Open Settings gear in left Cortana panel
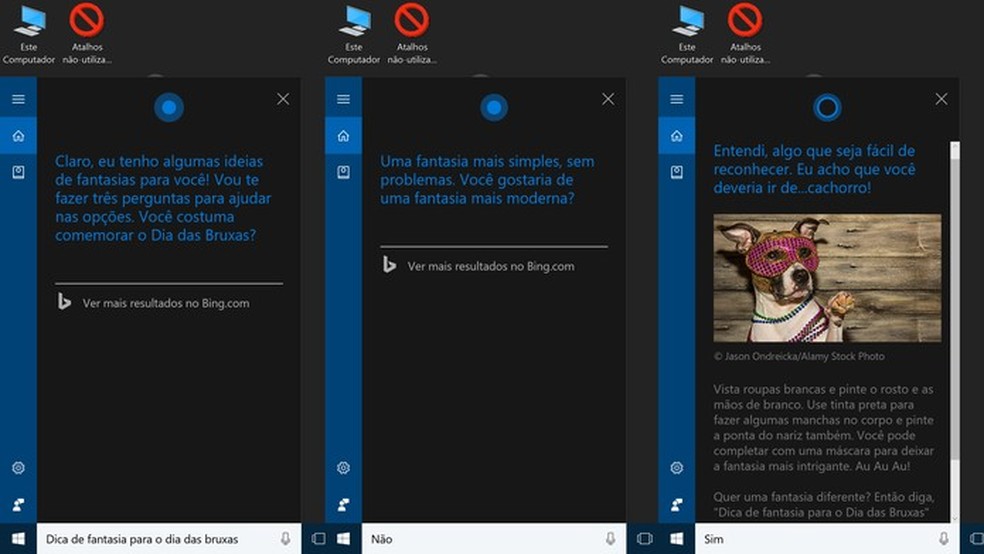 pyautogui.click(x=18, y=467)
